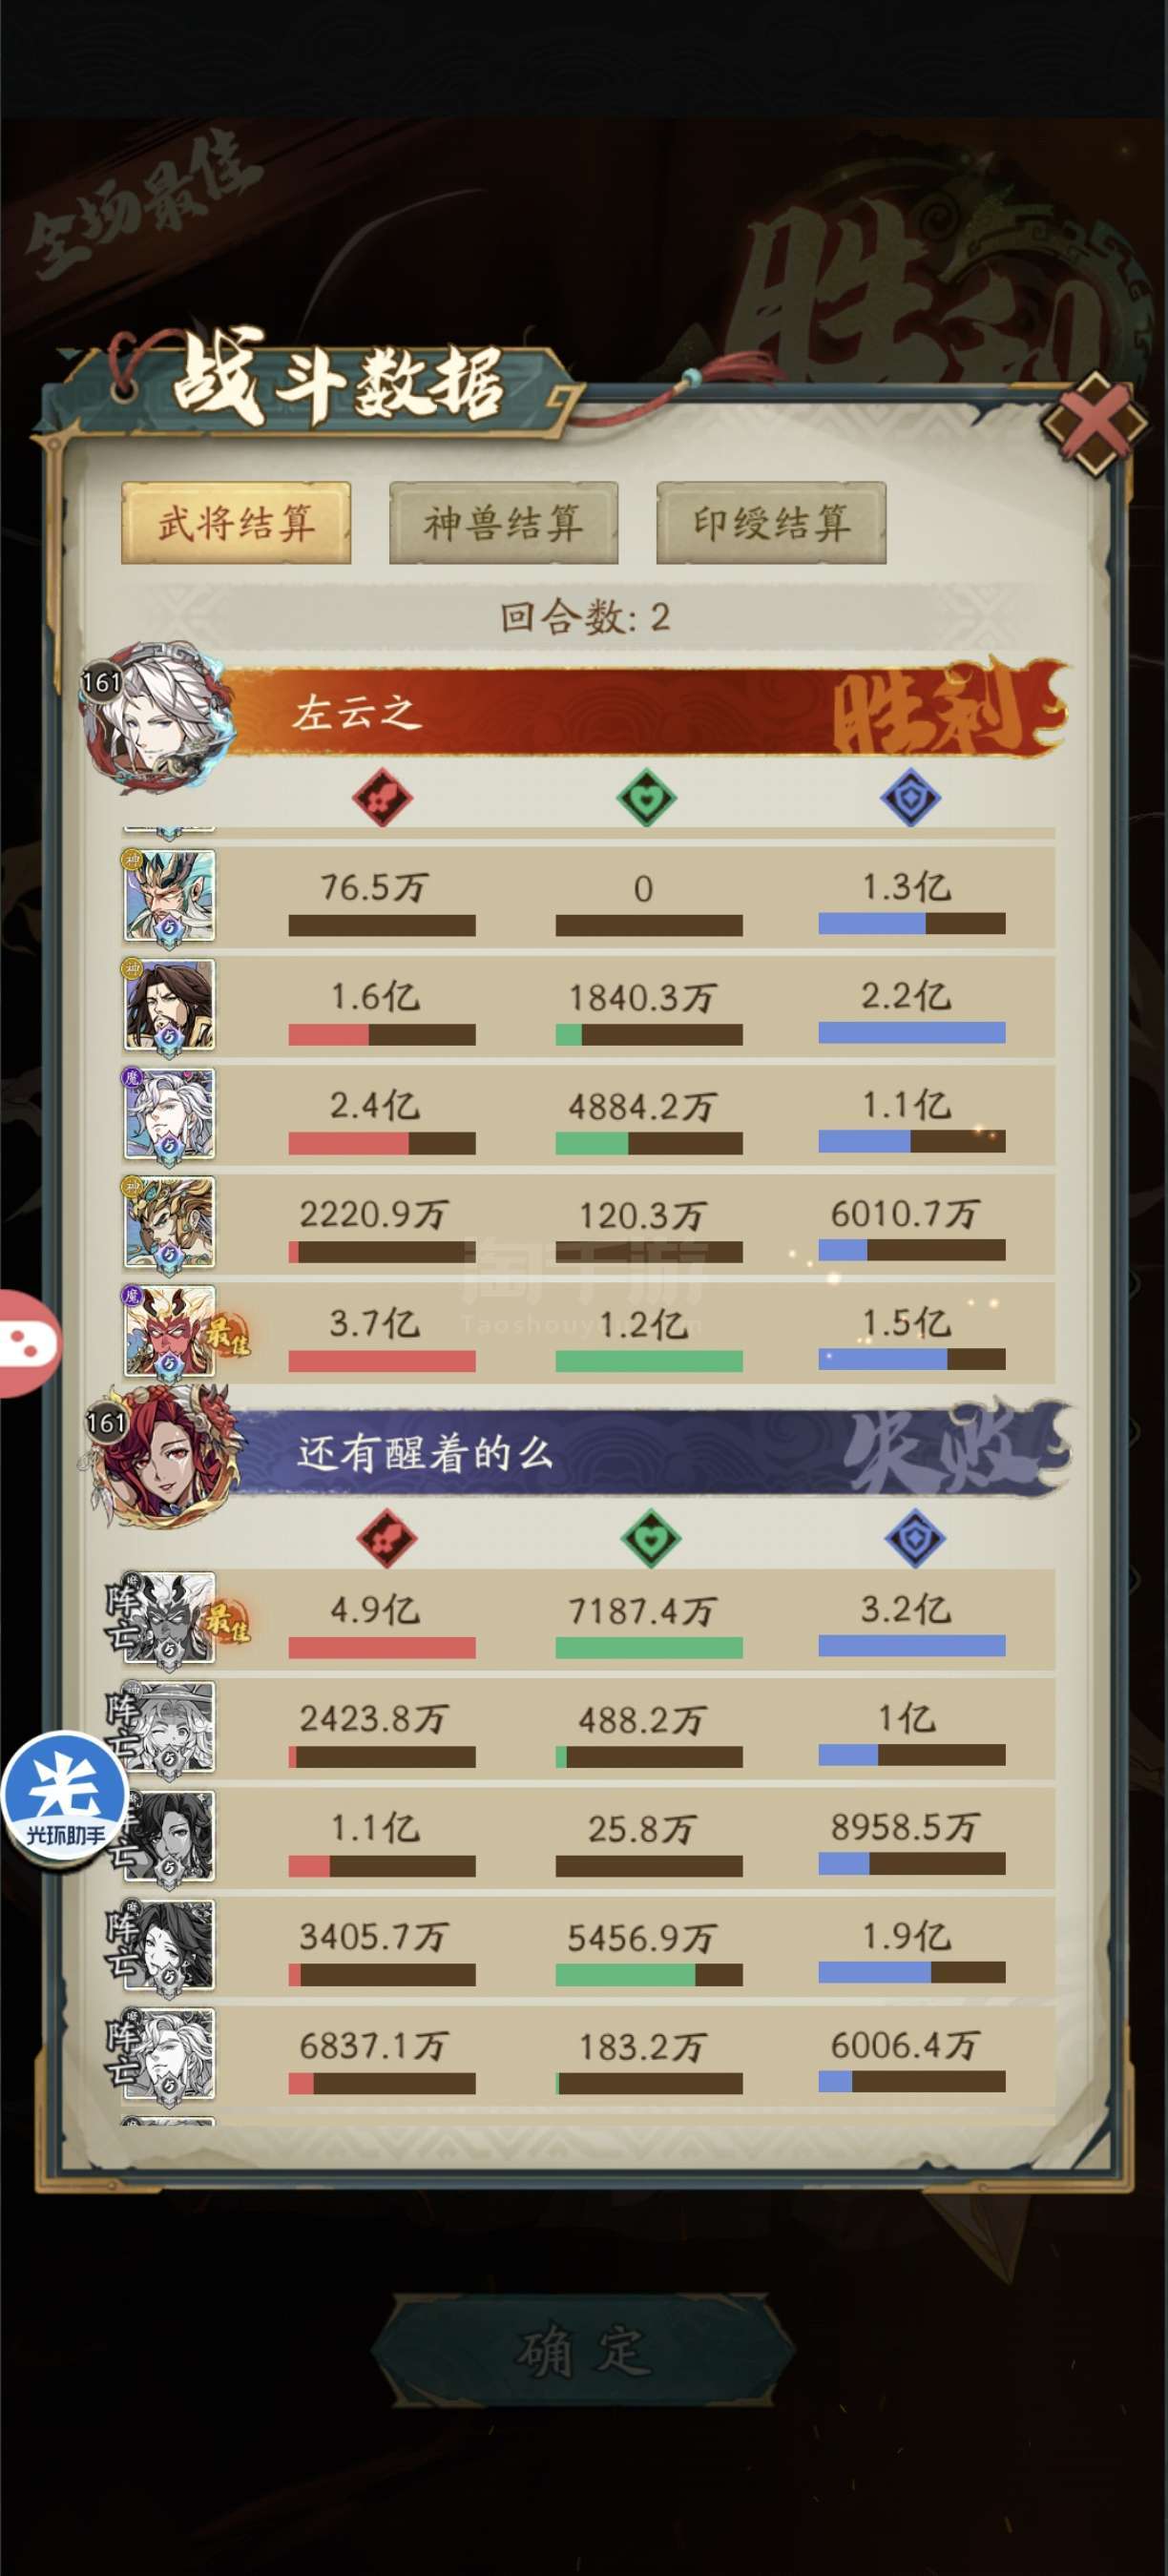Viewport: 1168px width, 2576px height.
Task: Select hero portrait in 76.5万 row
Action: coord(169,896)
